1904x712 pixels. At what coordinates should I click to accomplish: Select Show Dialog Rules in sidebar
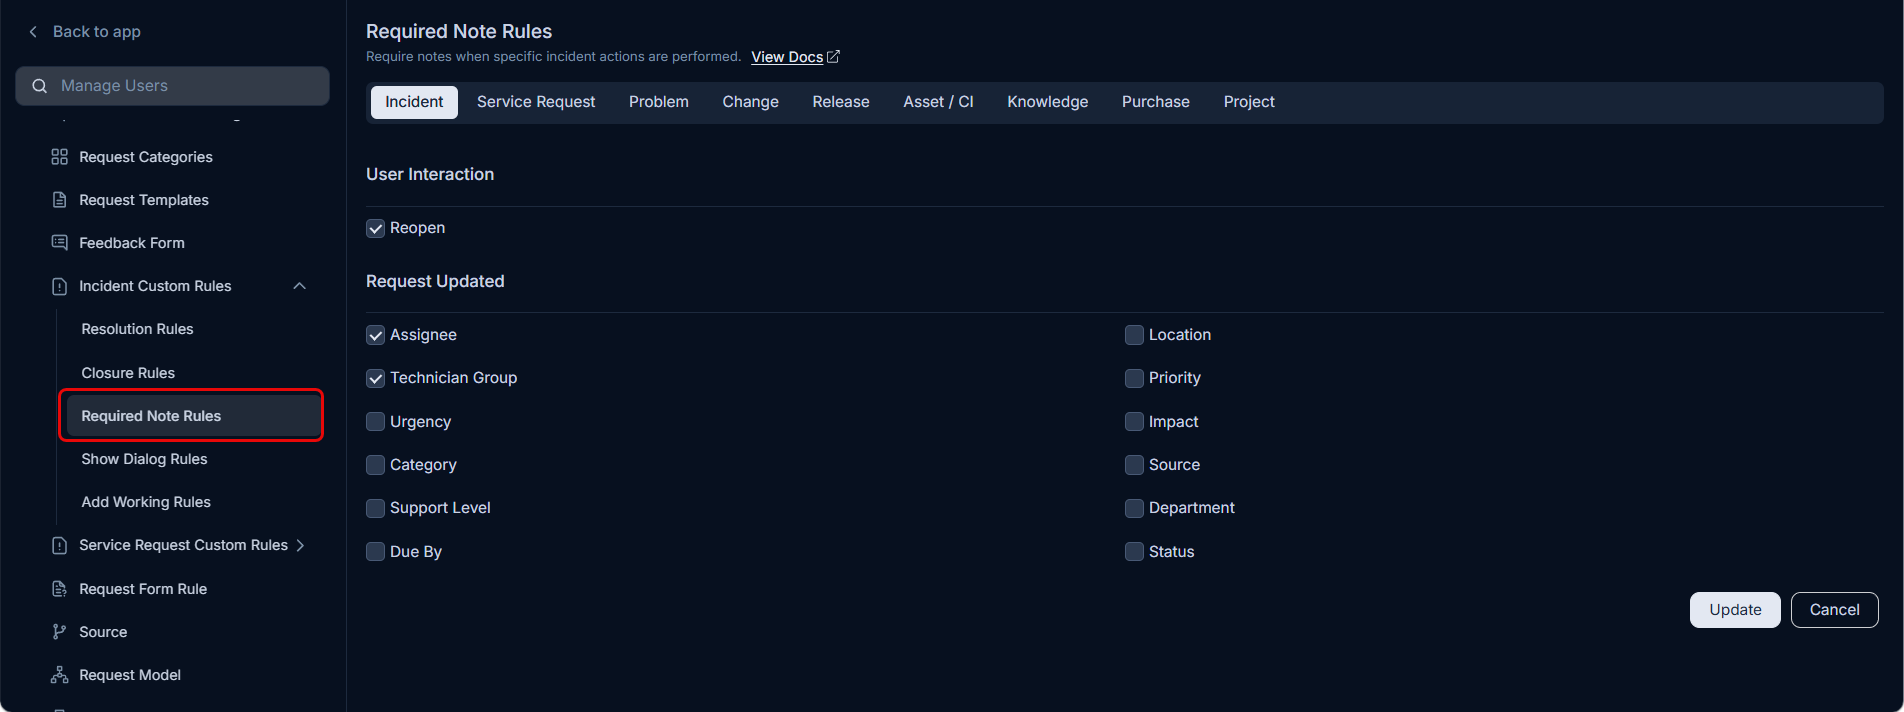tap(144, 459)
